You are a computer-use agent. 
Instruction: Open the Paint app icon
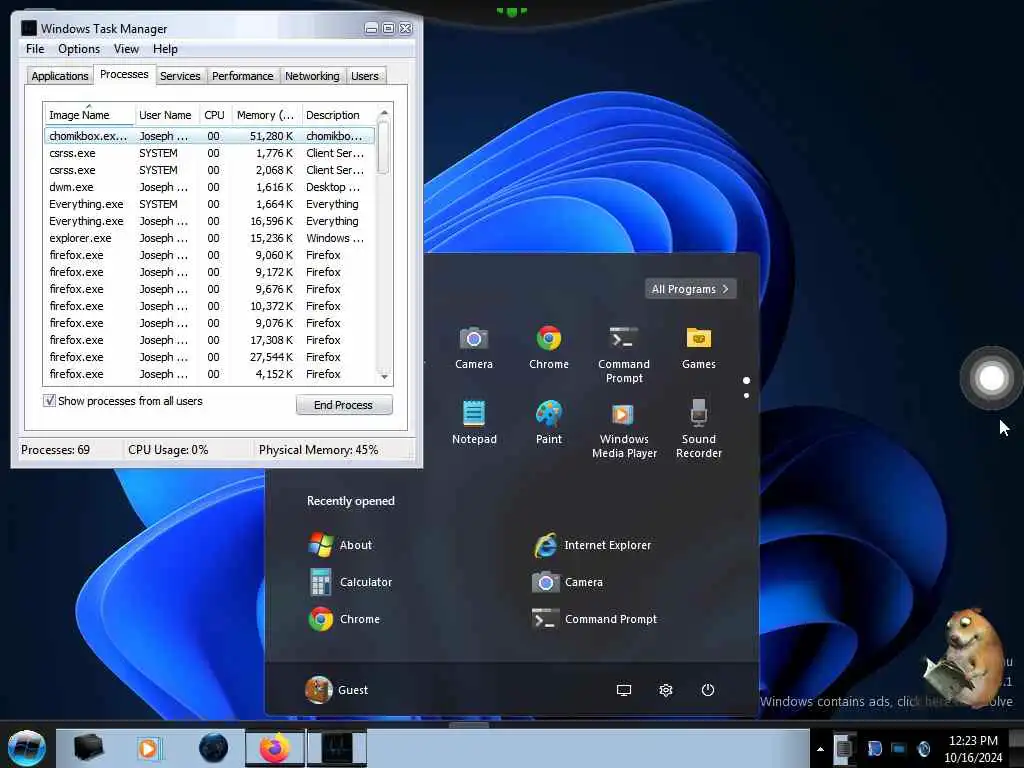(x=549, y=423)
